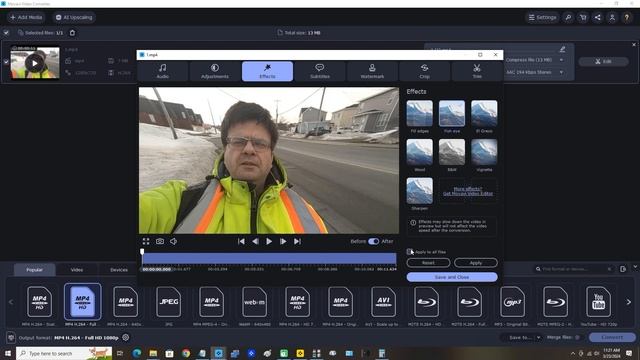
Task: Choose the JPEG format preset
Action: pyautogui.click(x=169, y=302)
